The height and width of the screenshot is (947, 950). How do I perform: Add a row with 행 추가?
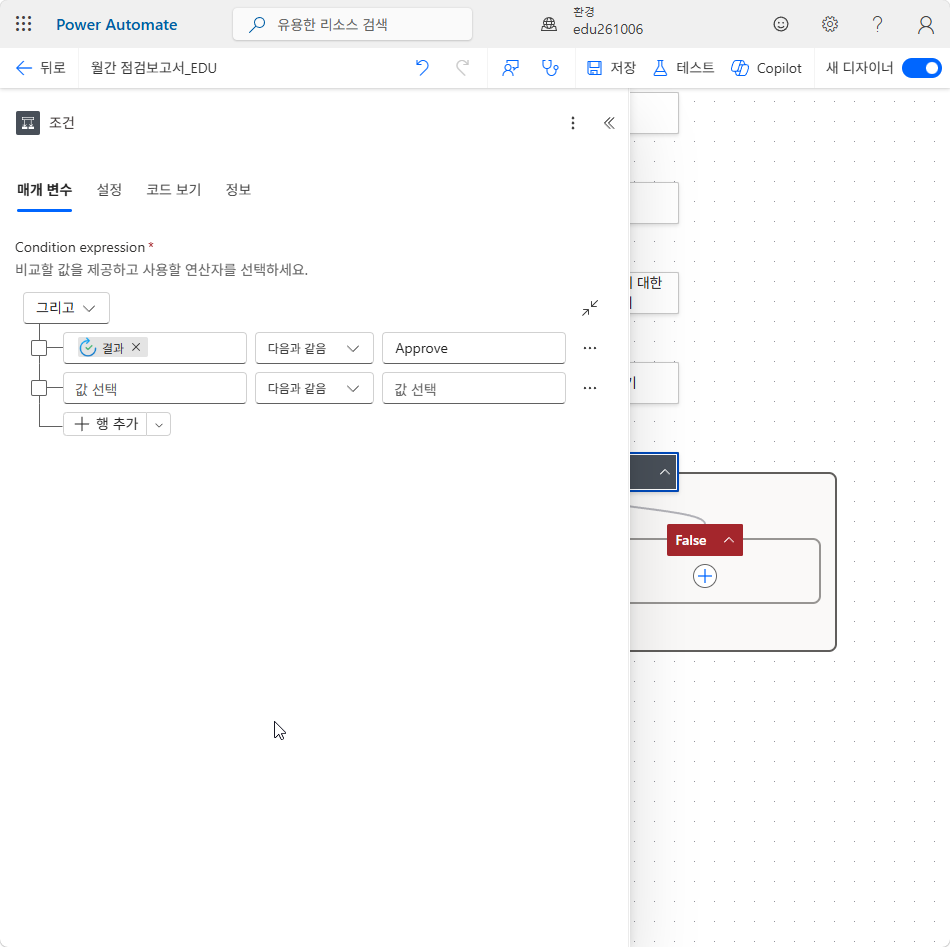[105, 424]
